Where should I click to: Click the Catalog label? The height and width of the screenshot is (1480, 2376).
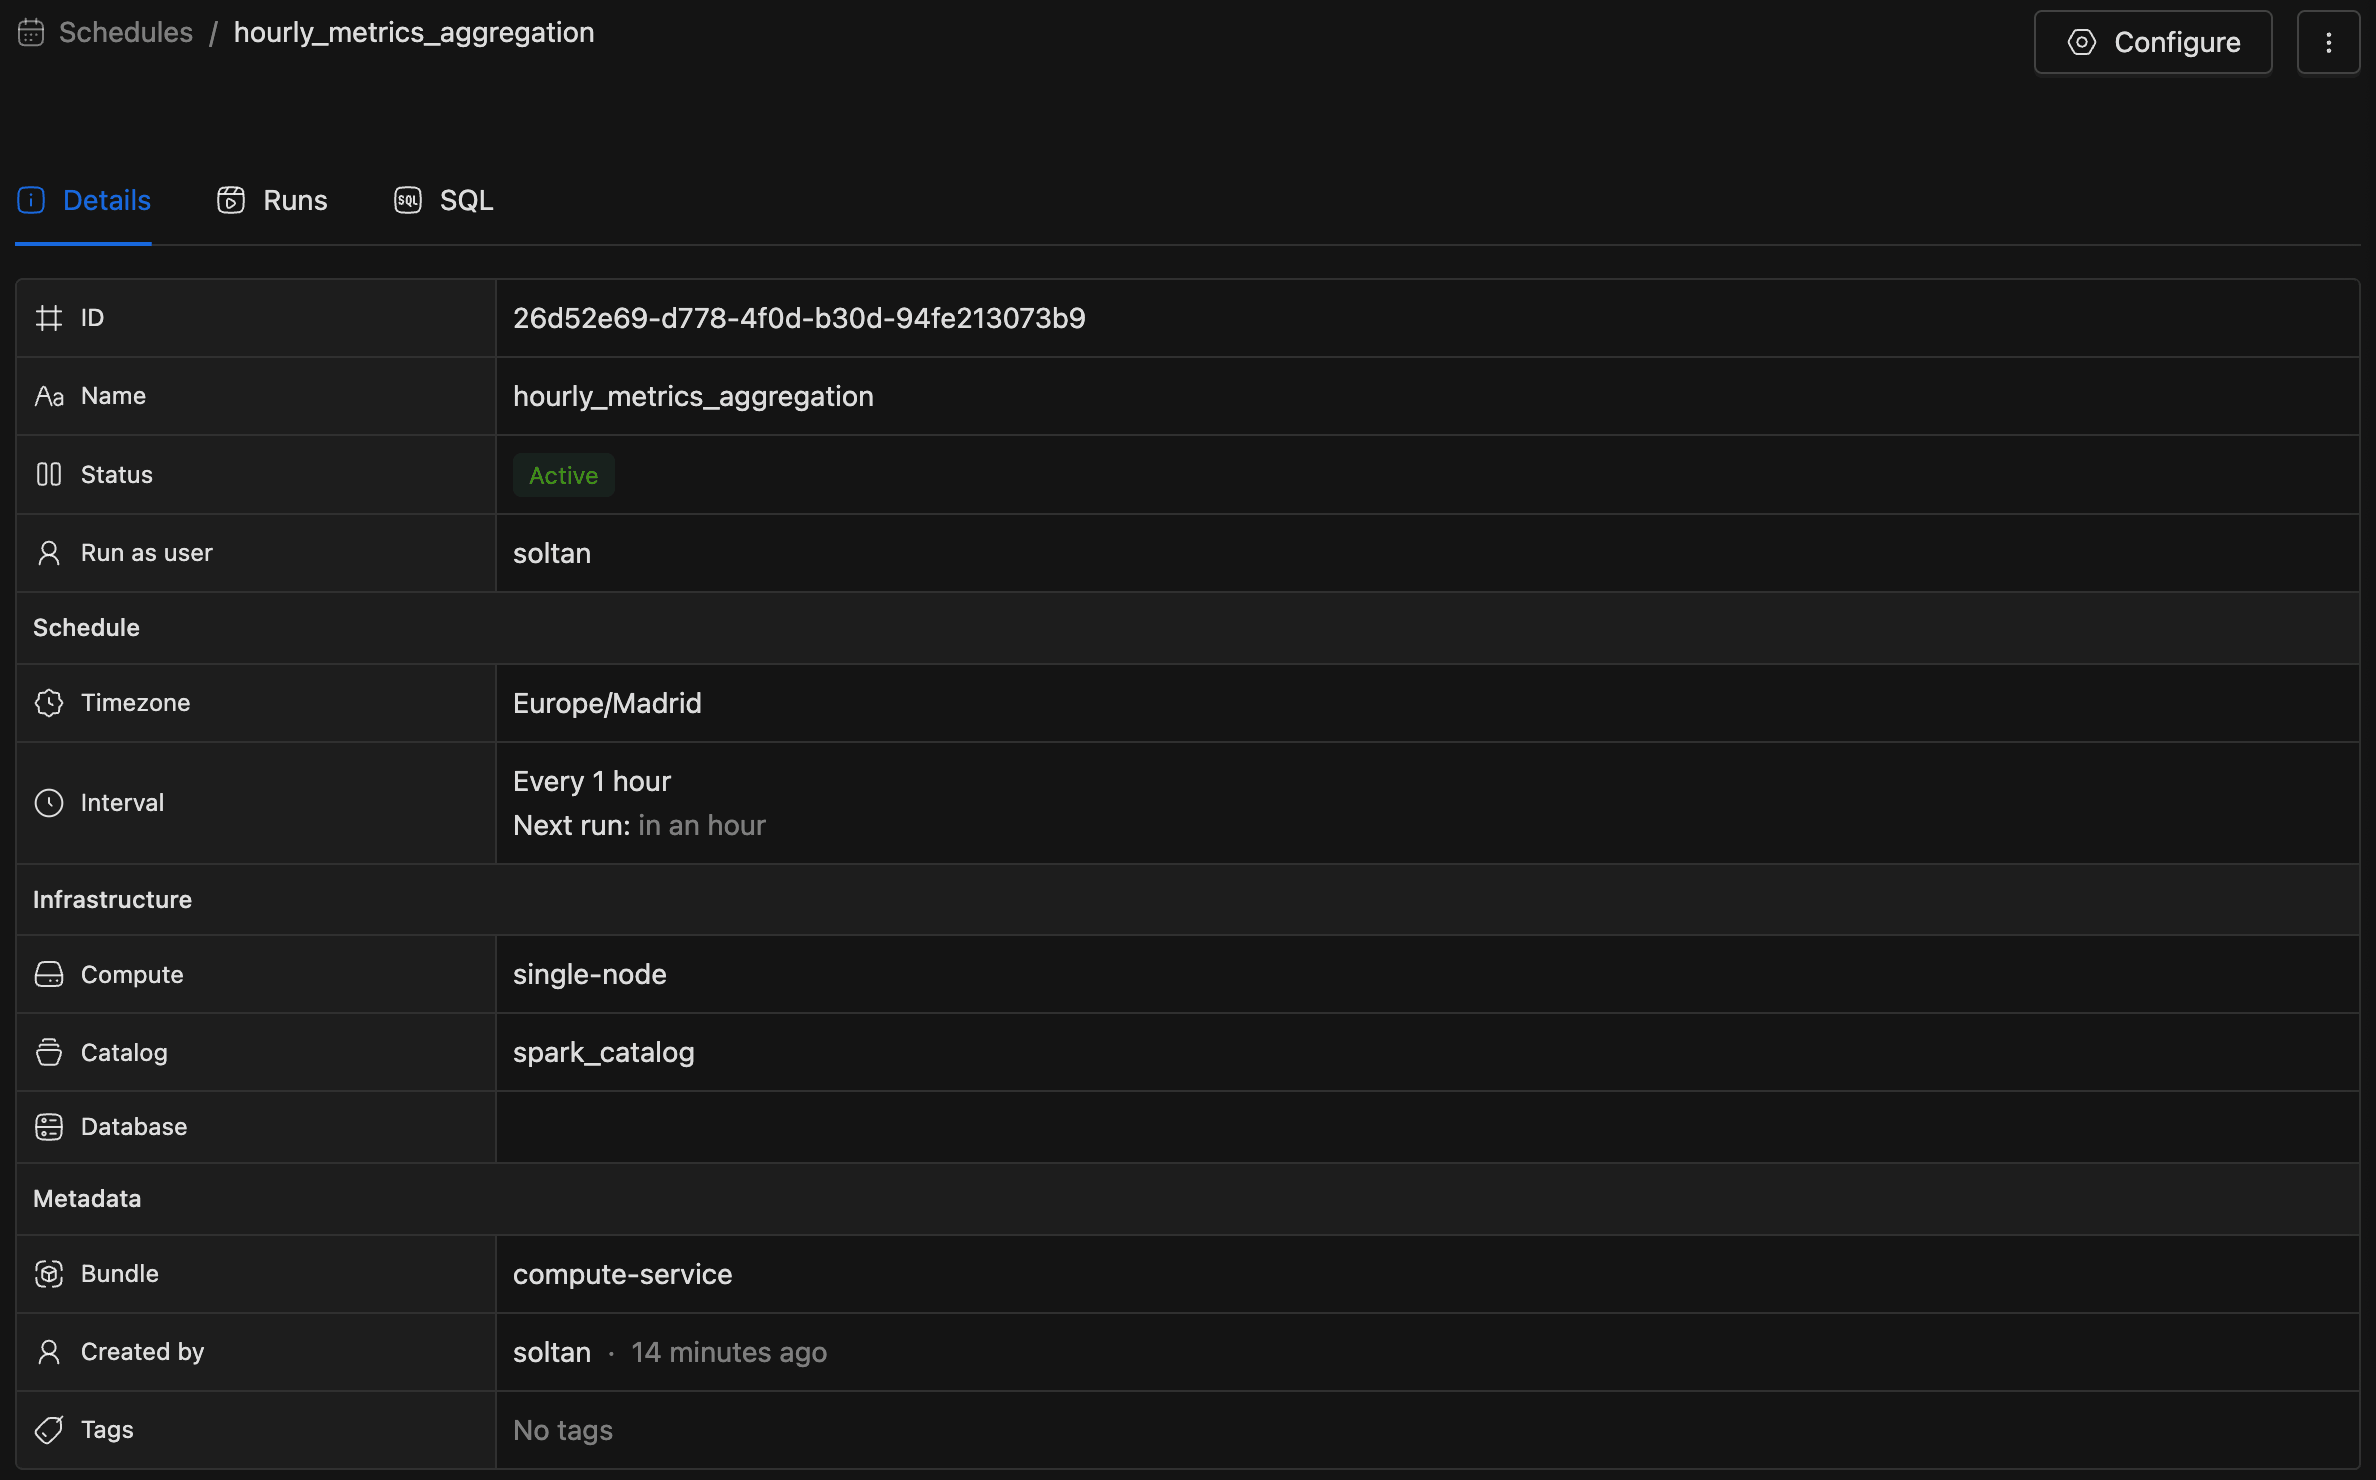pos(124,1052)
